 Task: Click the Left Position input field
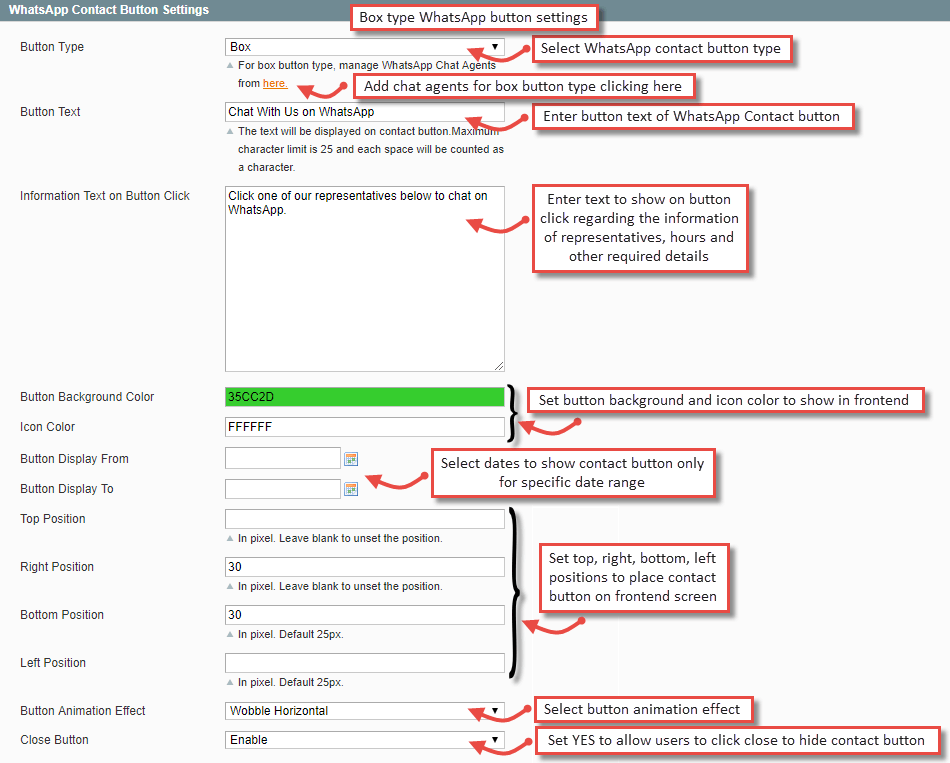(365, 662)
